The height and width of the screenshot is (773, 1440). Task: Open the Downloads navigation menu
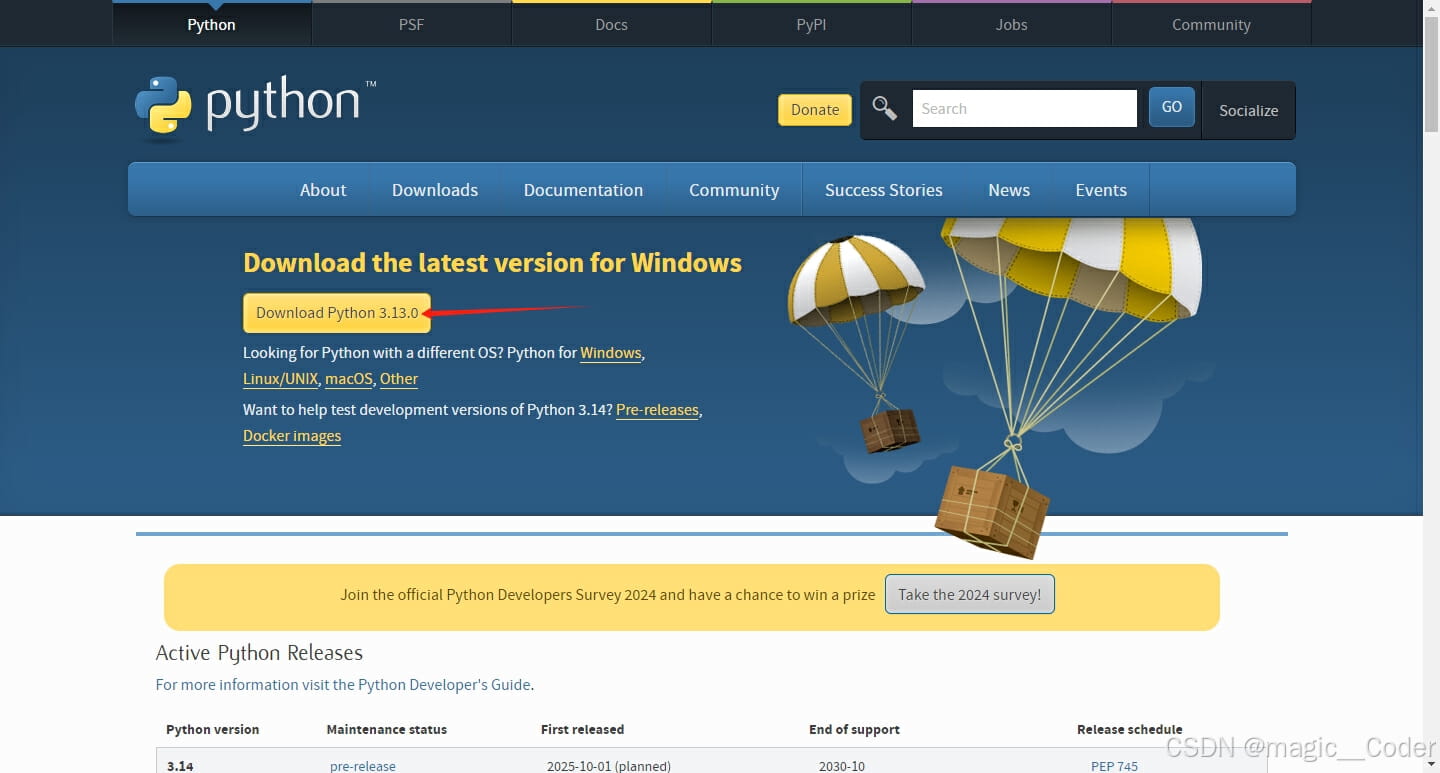(435, 190)
